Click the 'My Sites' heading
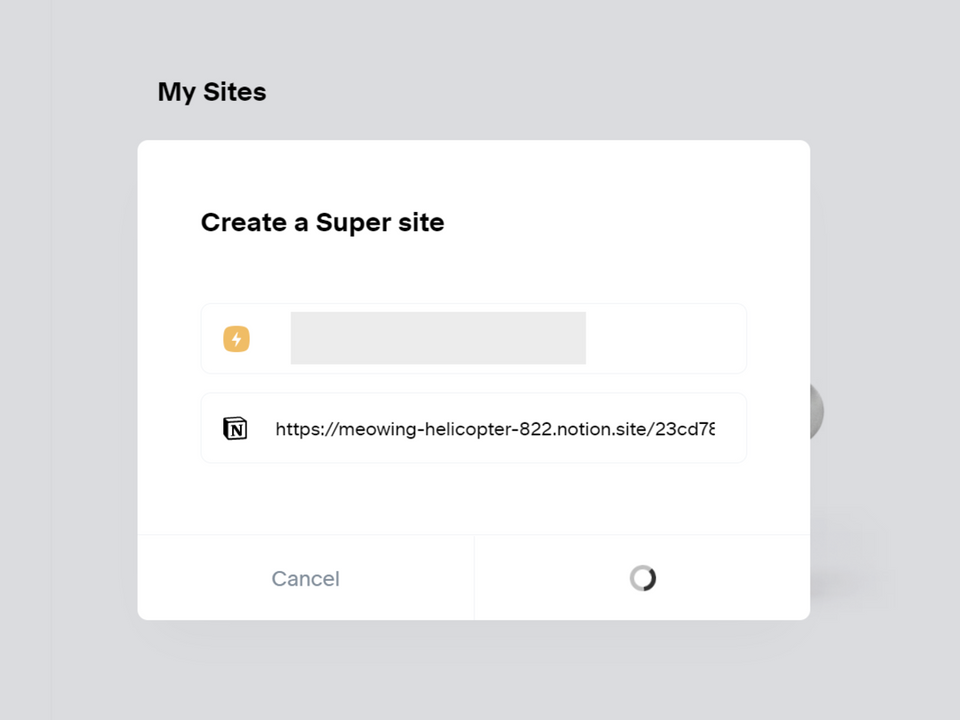Image resolution: width=960 pixels, height=720 pixels. tap(212, 92)
